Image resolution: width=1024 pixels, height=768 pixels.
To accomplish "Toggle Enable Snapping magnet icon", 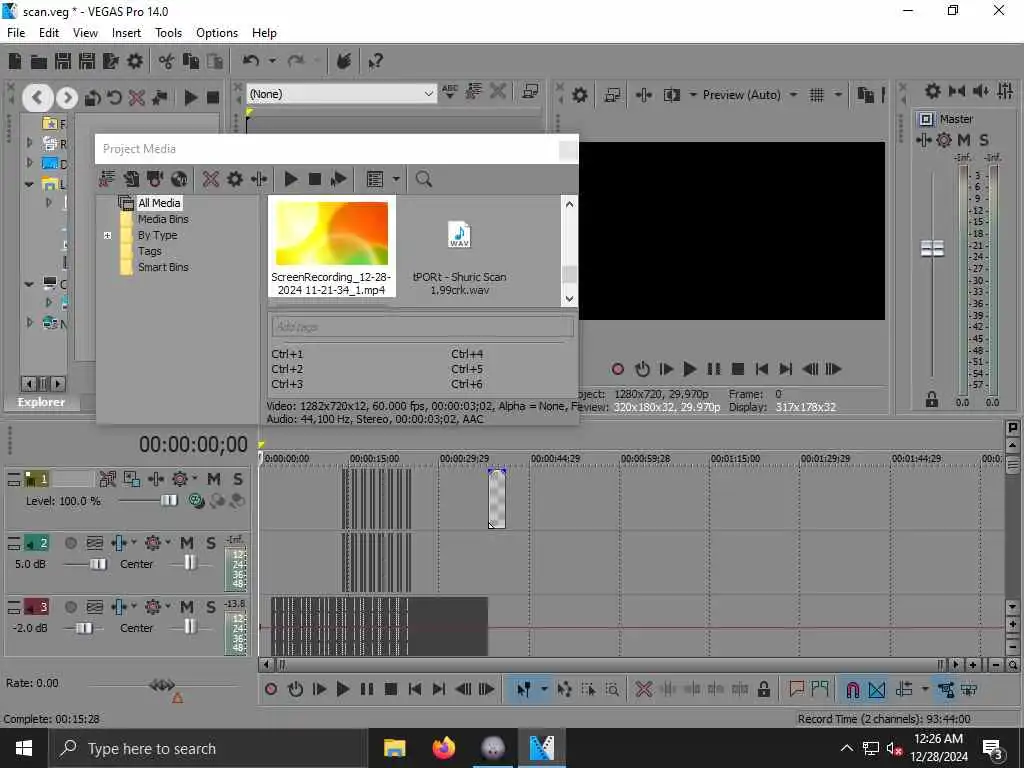I will click(x=852, y=690).
